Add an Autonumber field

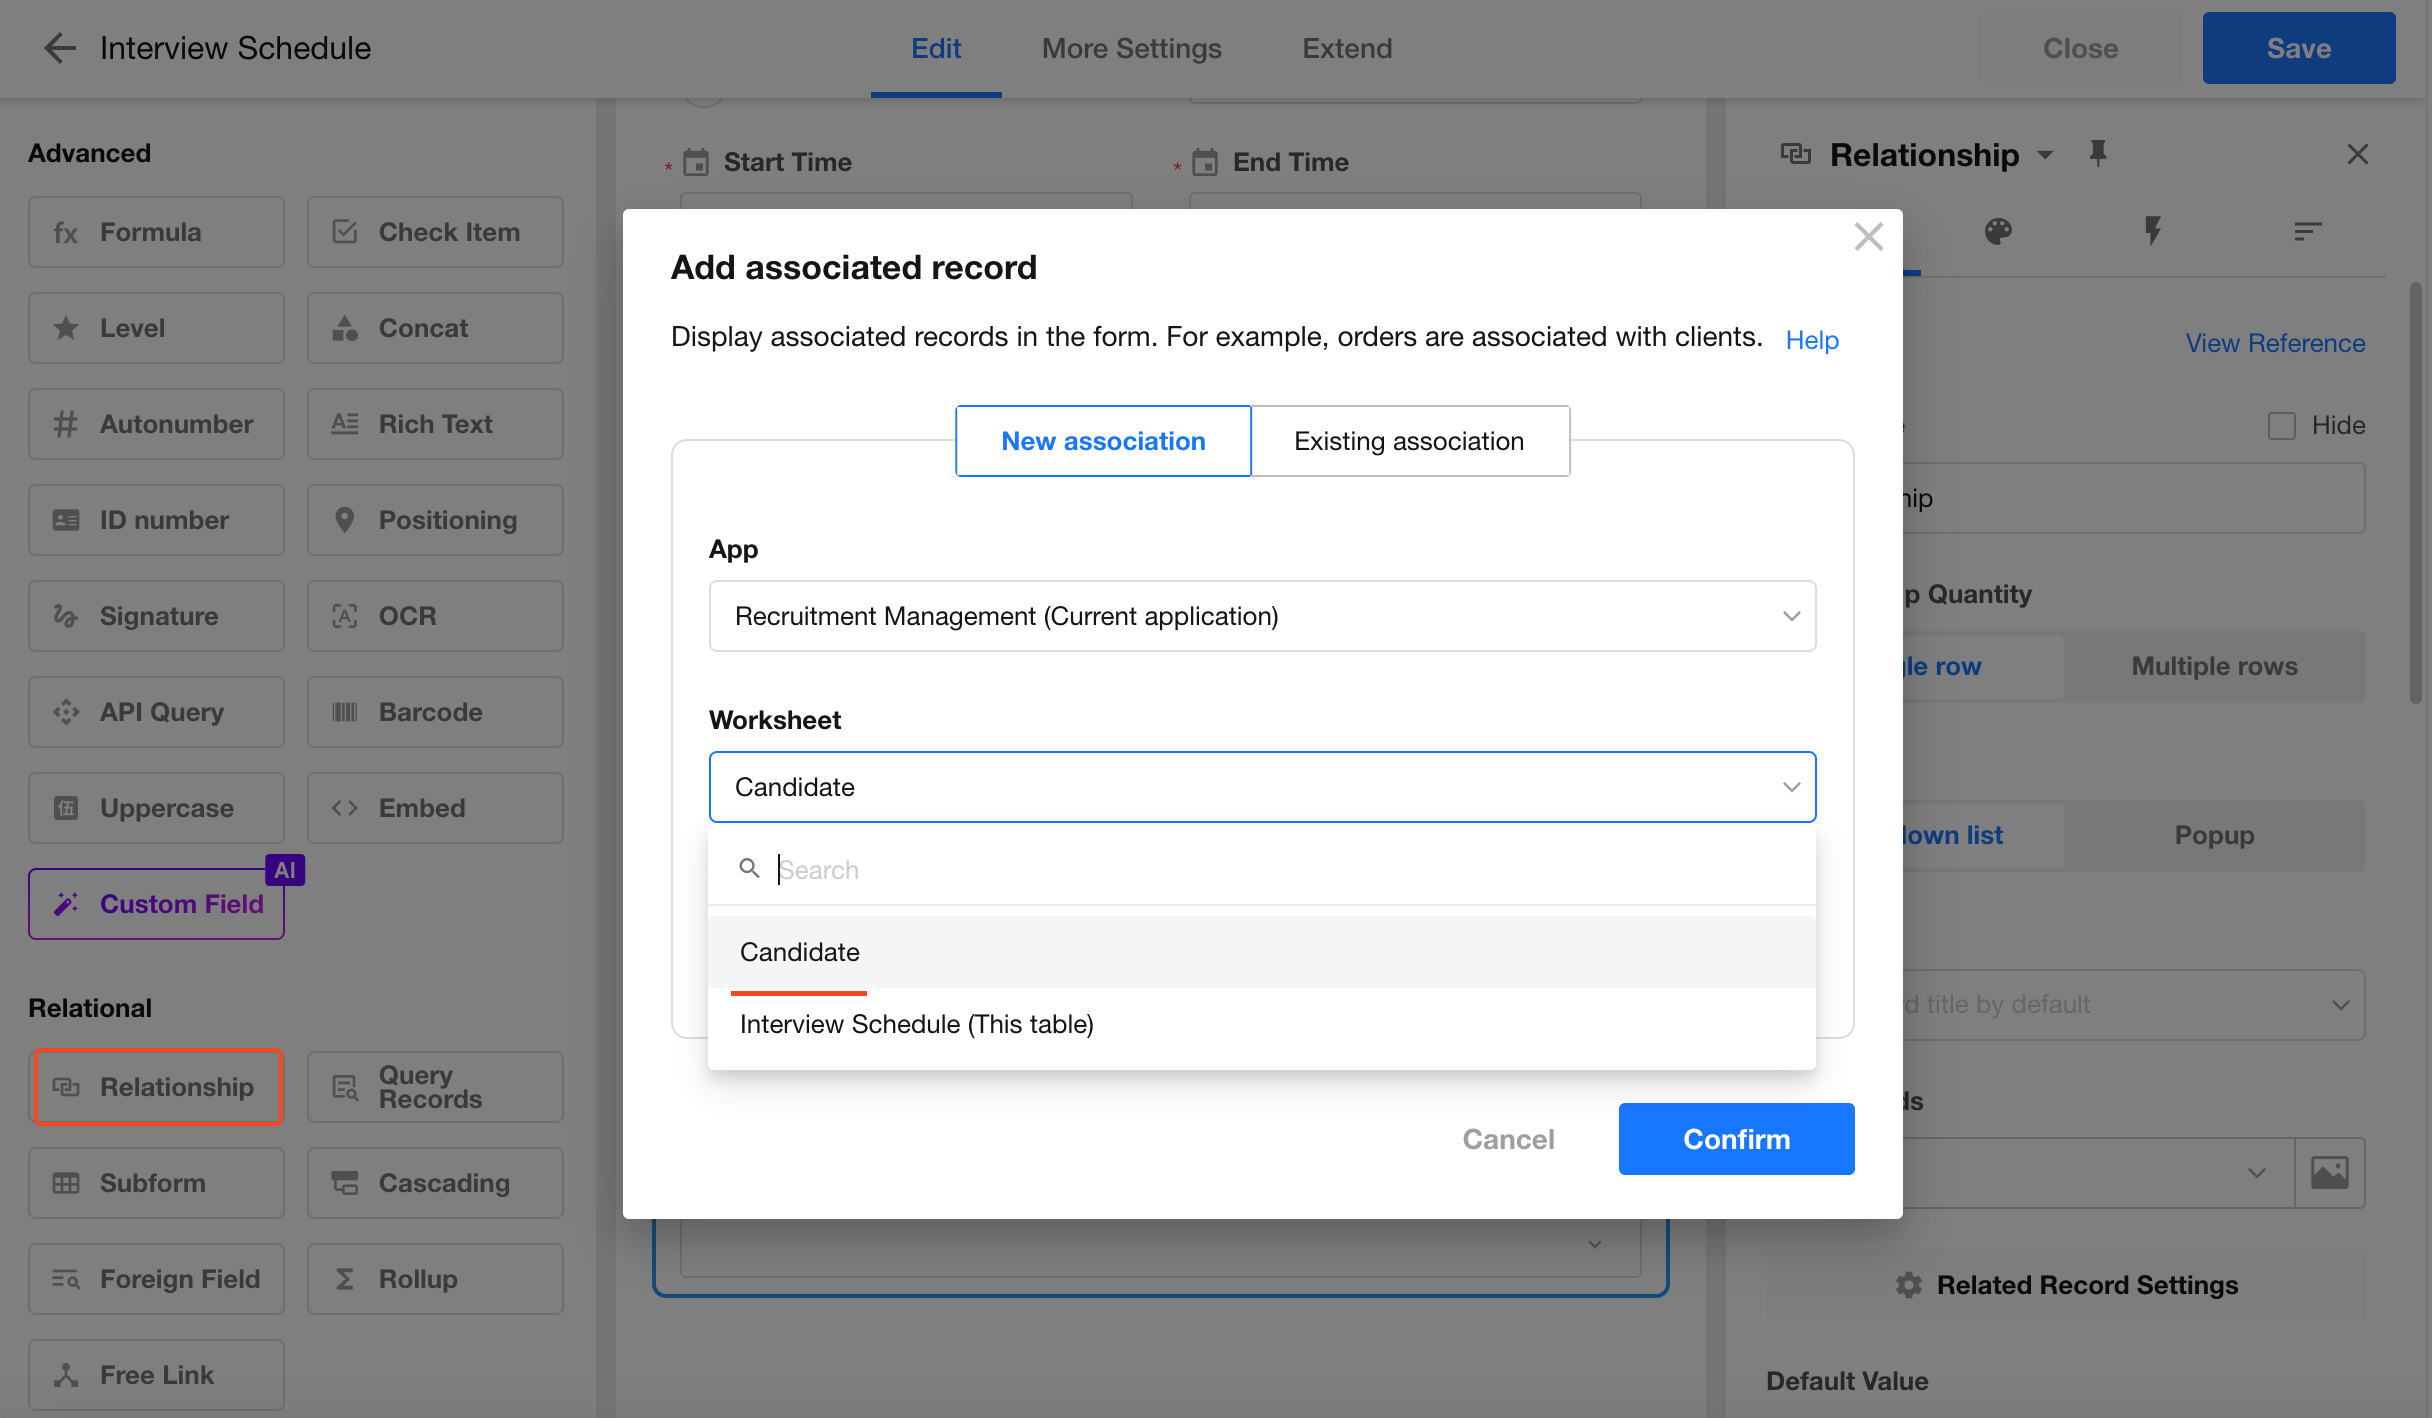(x=156, y=424)
